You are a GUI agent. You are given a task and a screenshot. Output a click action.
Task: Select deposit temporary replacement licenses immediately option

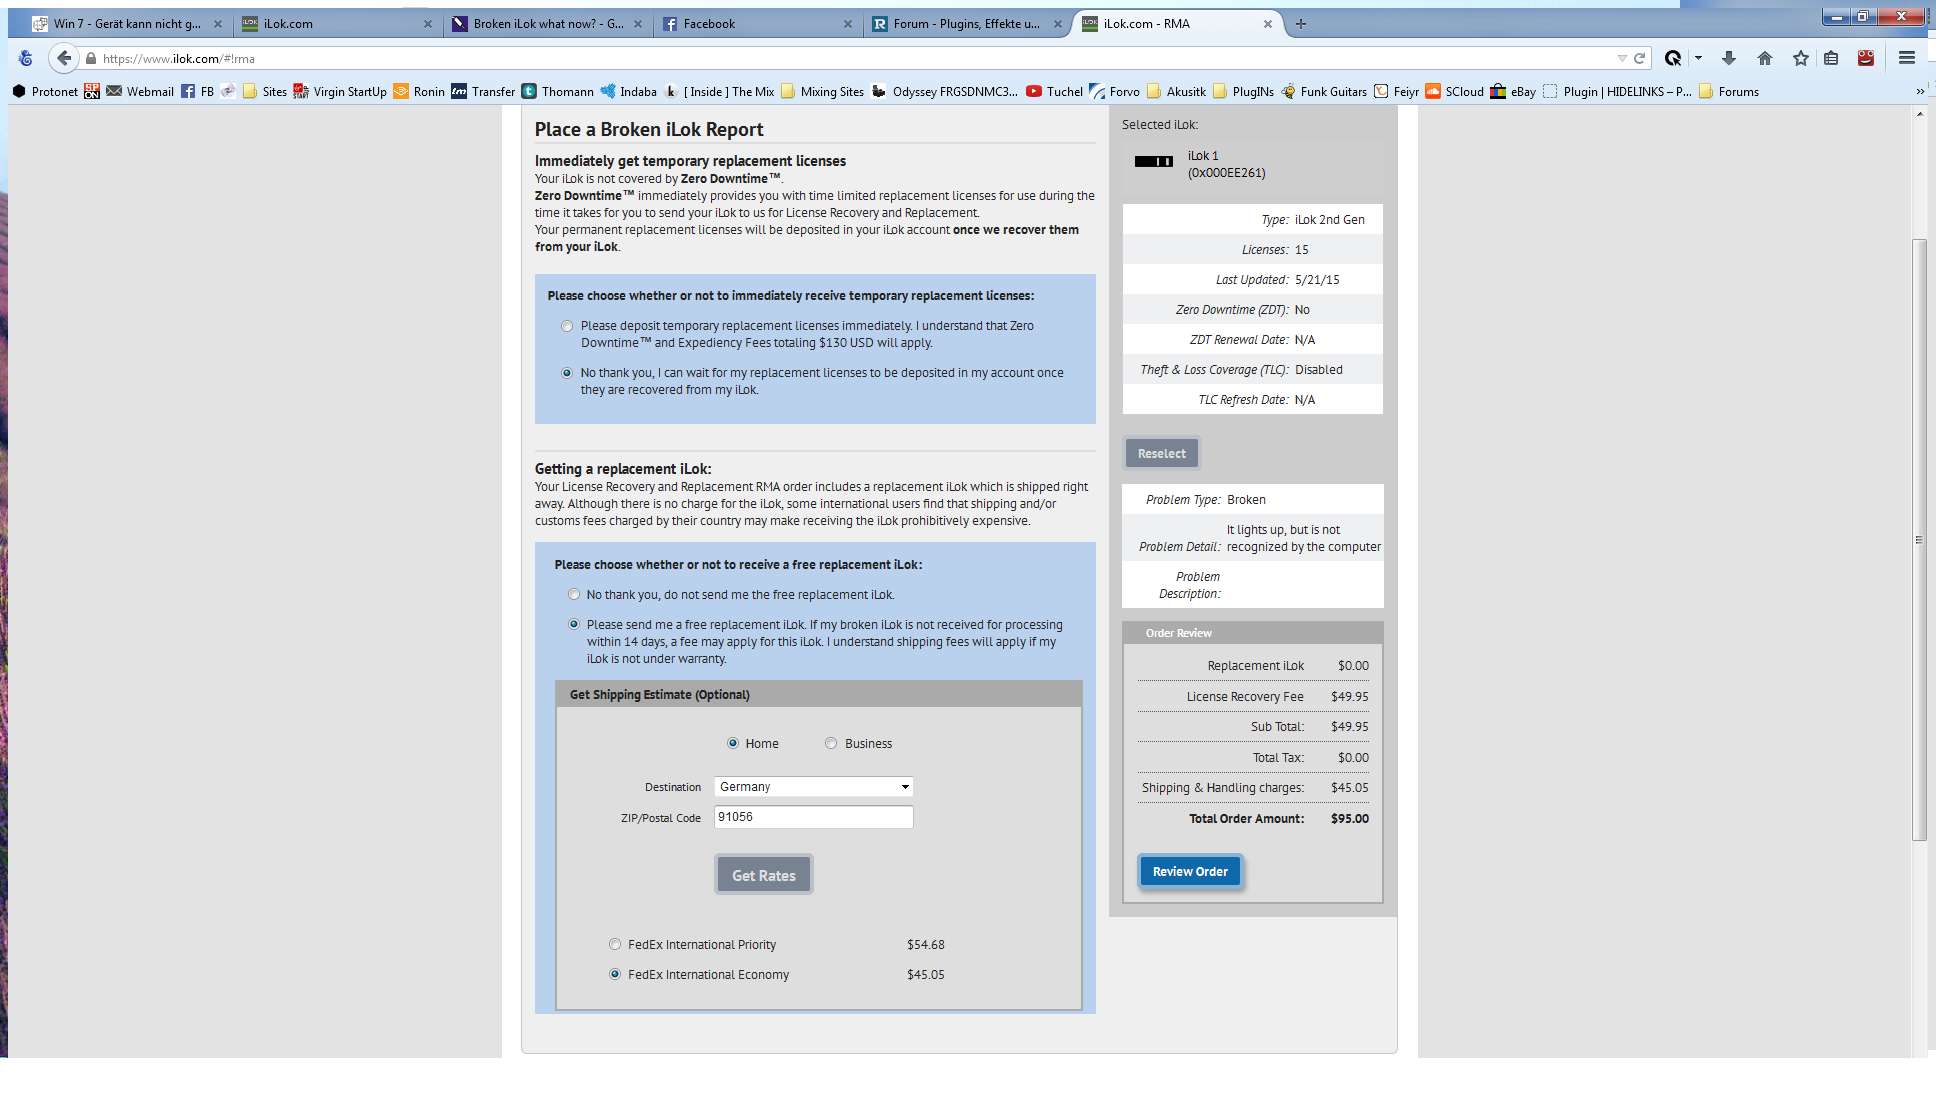(567, 326)
